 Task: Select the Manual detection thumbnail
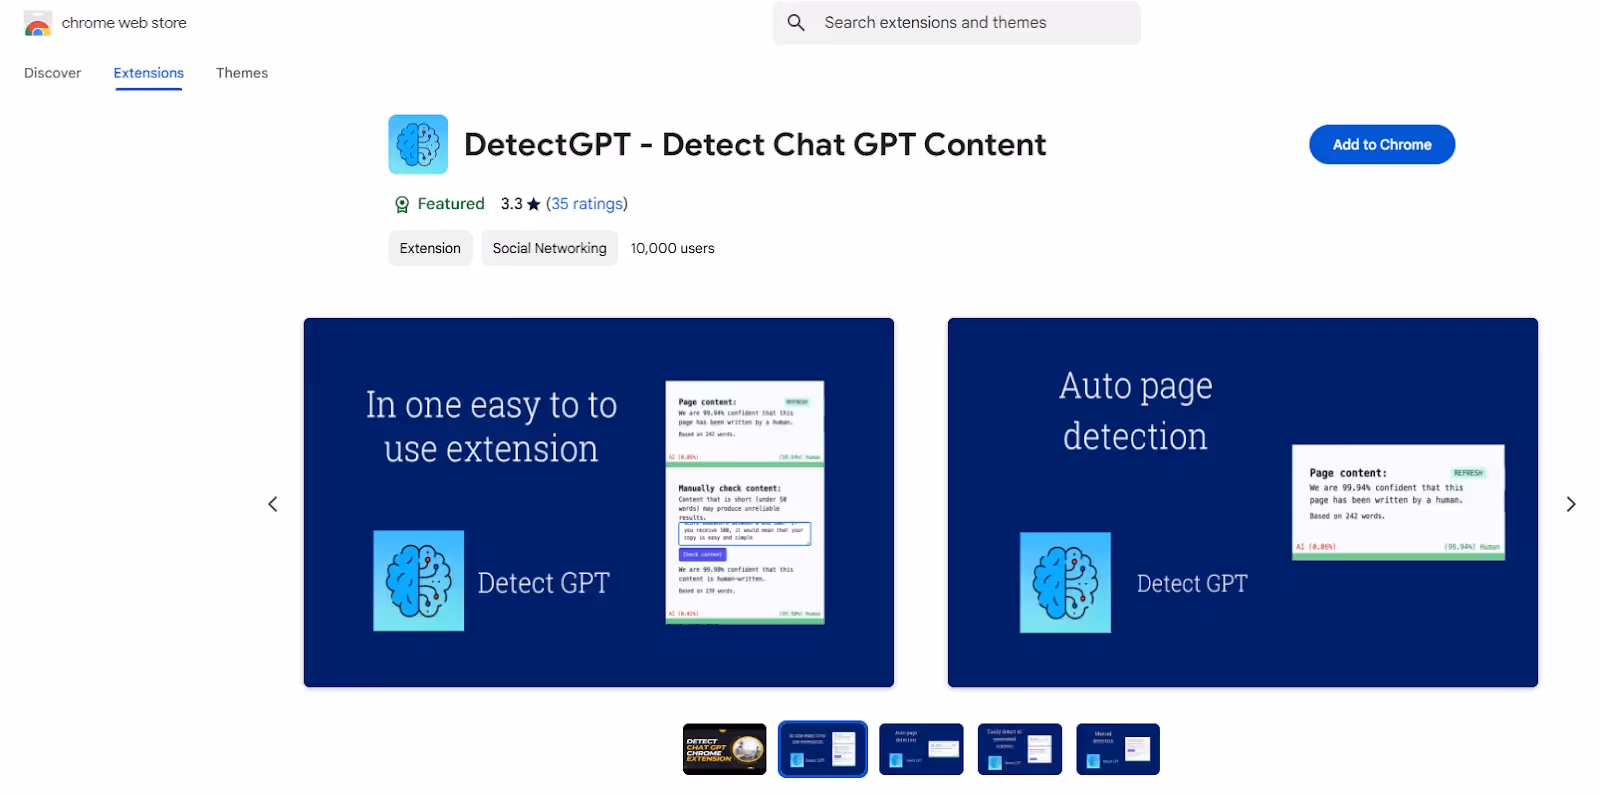coord(1118,749)
